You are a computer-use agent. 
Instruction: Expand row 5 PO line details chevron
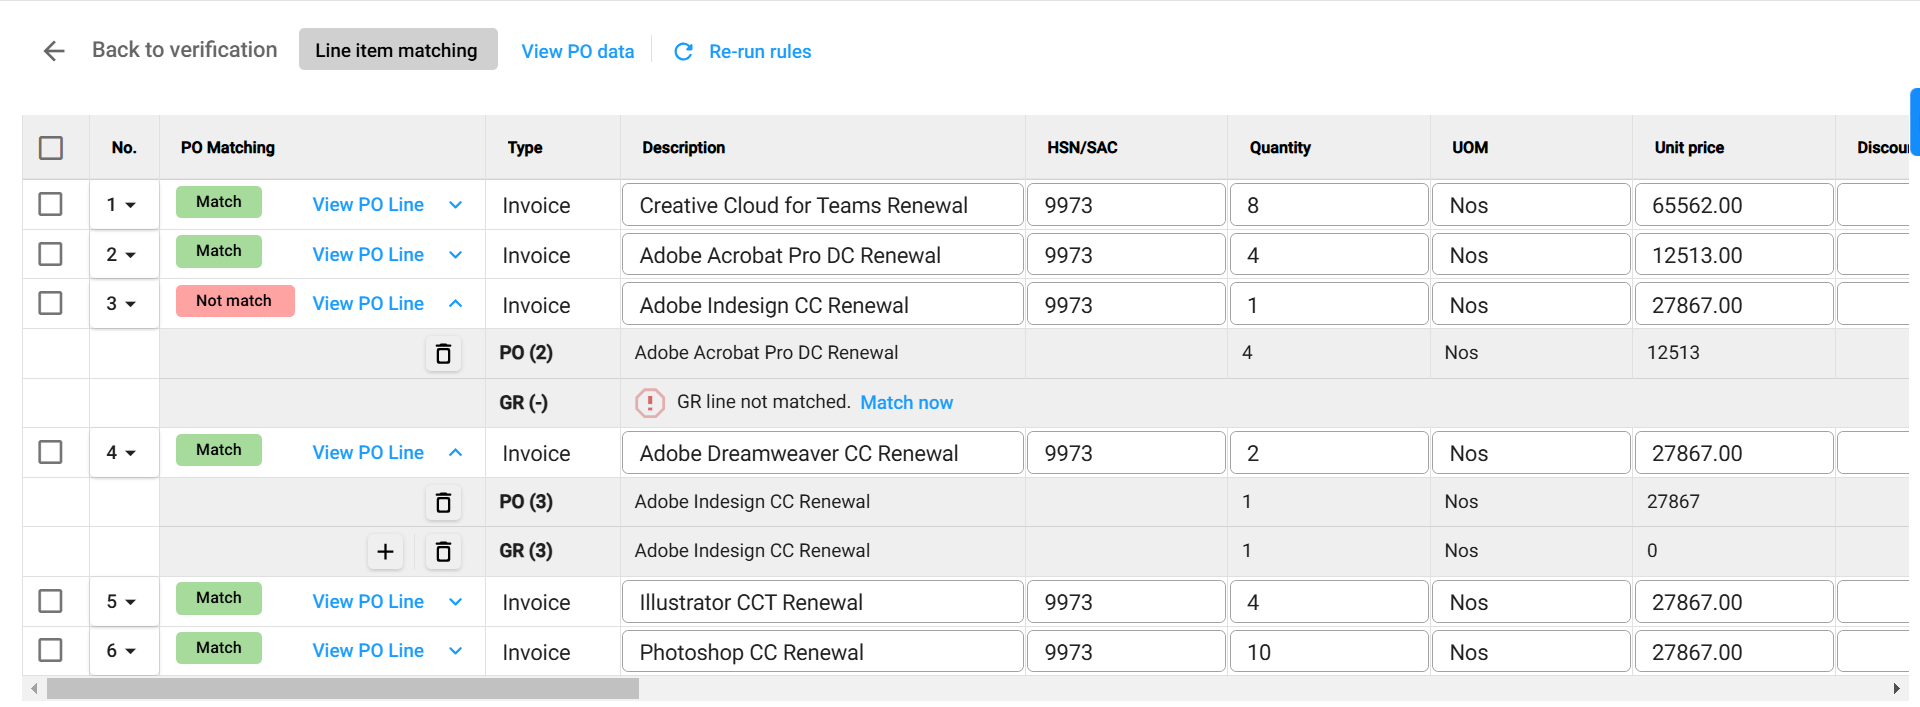point(456,602)
